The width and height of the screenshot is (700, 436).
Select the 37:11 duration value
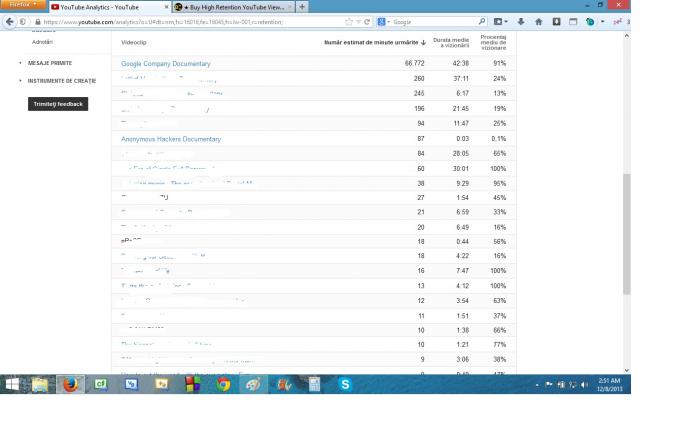(x=461, y=79)
